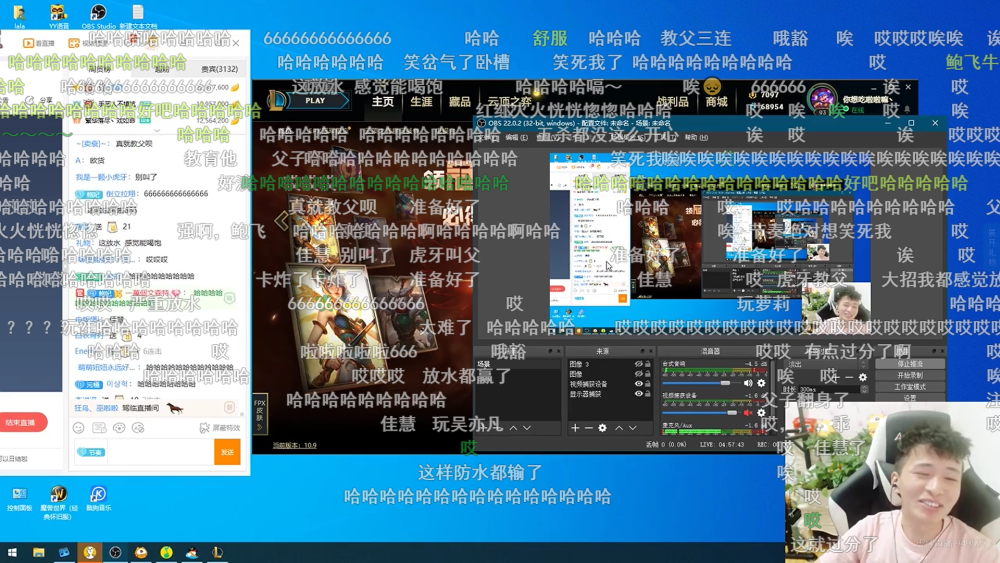Select the 图像 3 source row in OBS

[610, 364]
